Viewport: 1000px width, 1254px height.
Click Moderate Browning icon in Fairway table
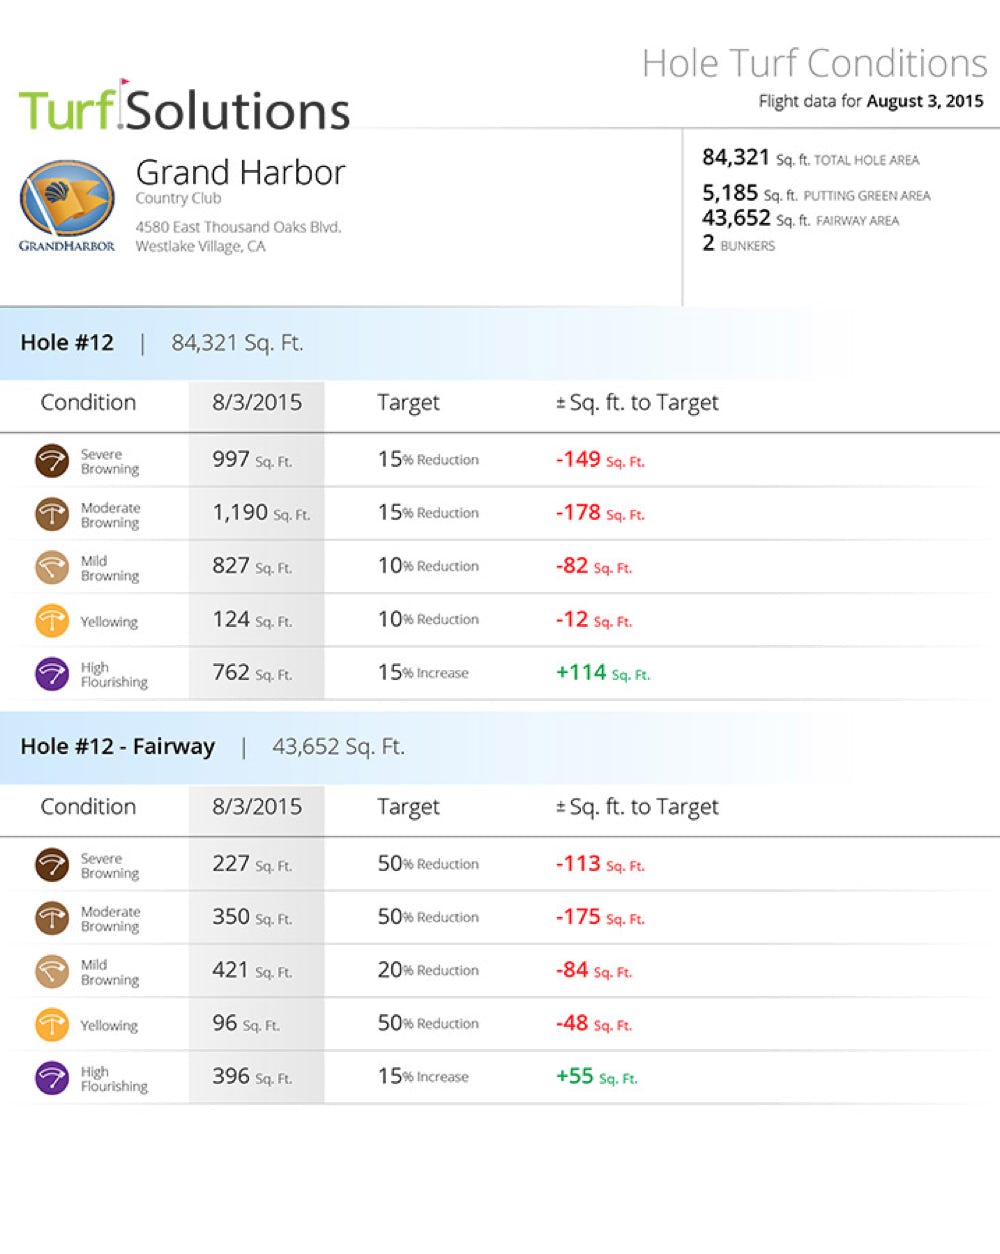point(52,918)
